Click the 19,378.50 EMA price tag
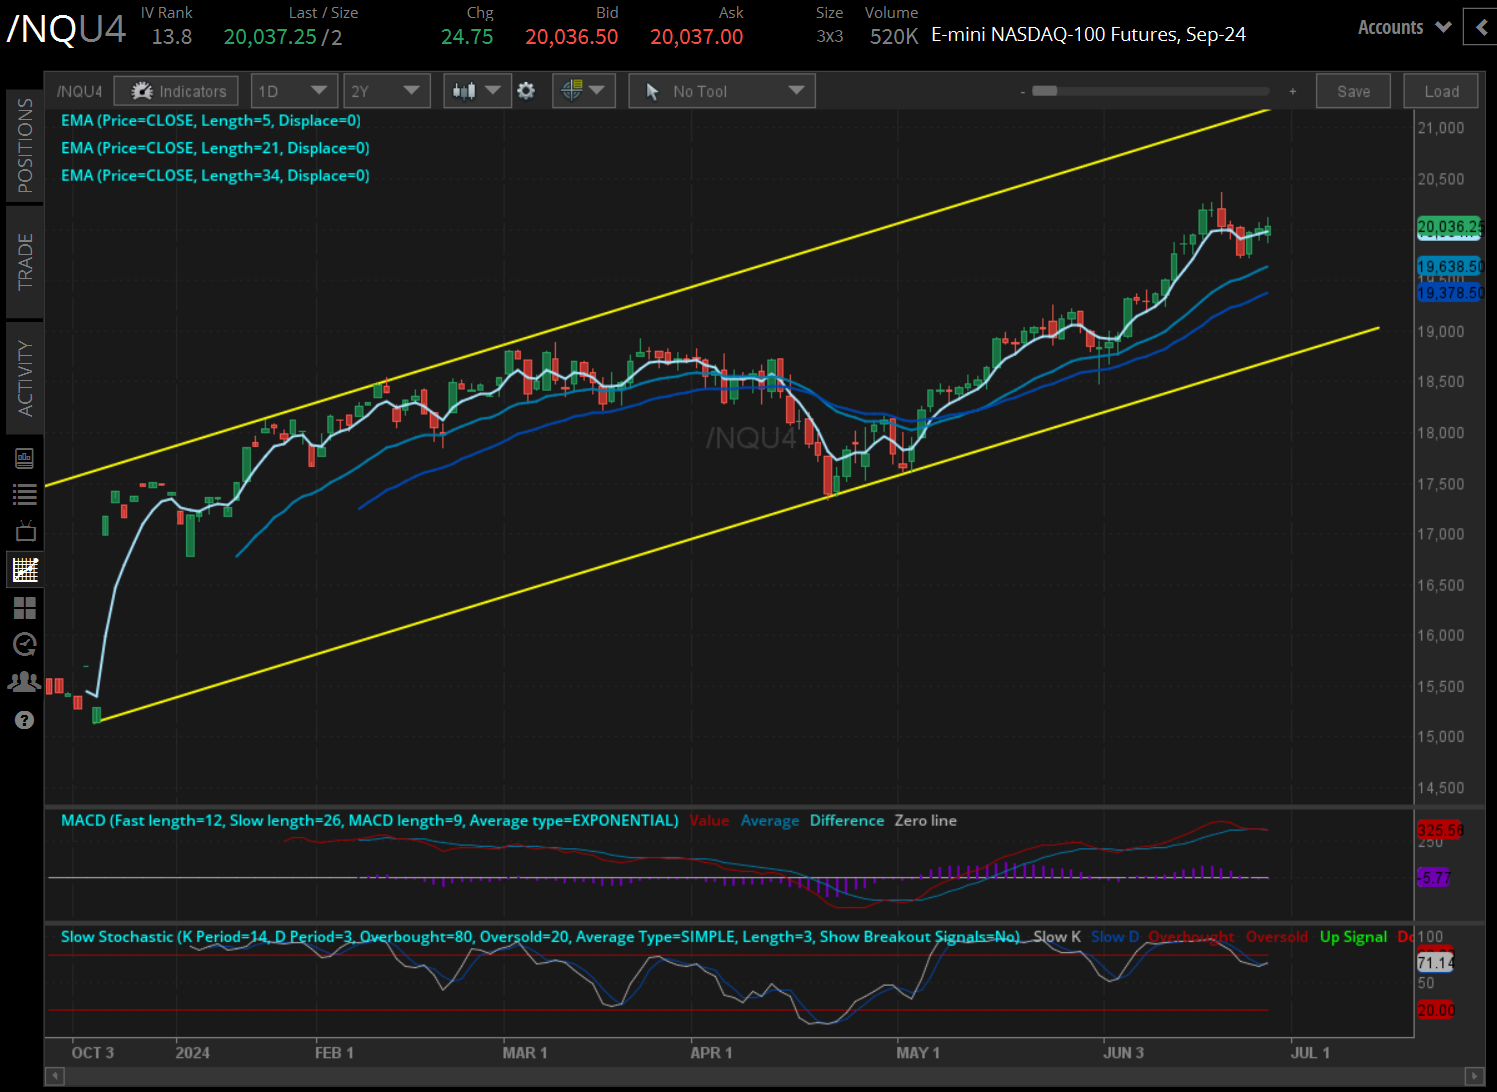Viewport: 1497px width, 1092px height. [1450, 293]
